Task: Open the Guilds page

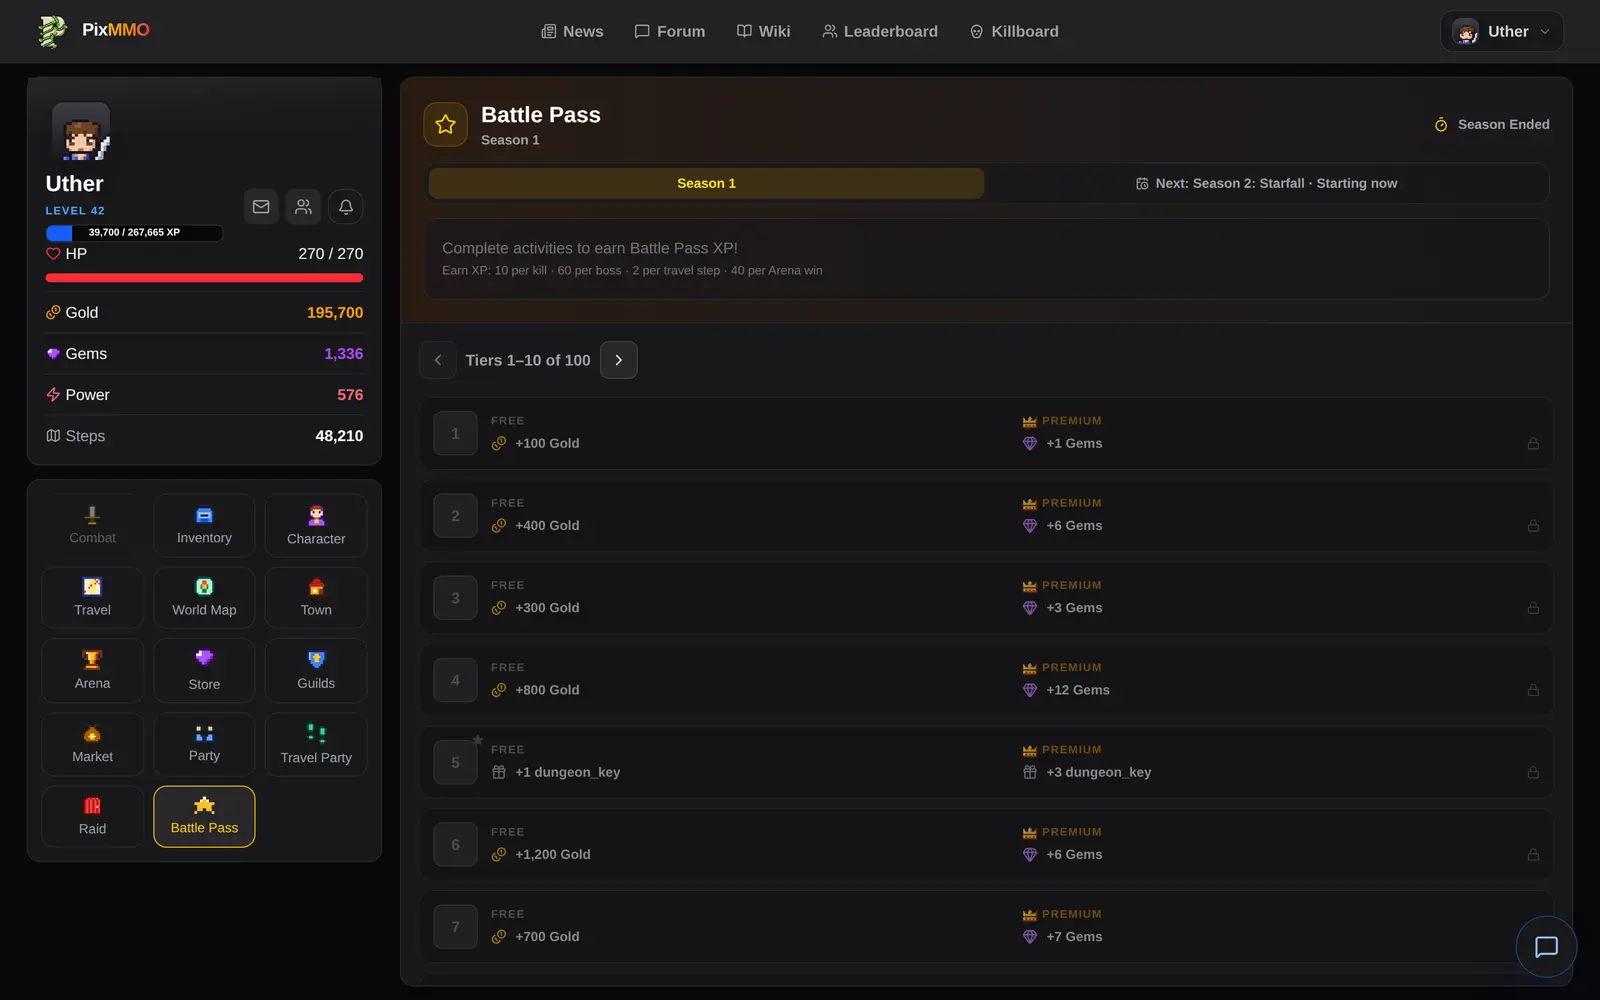Action: [316, 670]
